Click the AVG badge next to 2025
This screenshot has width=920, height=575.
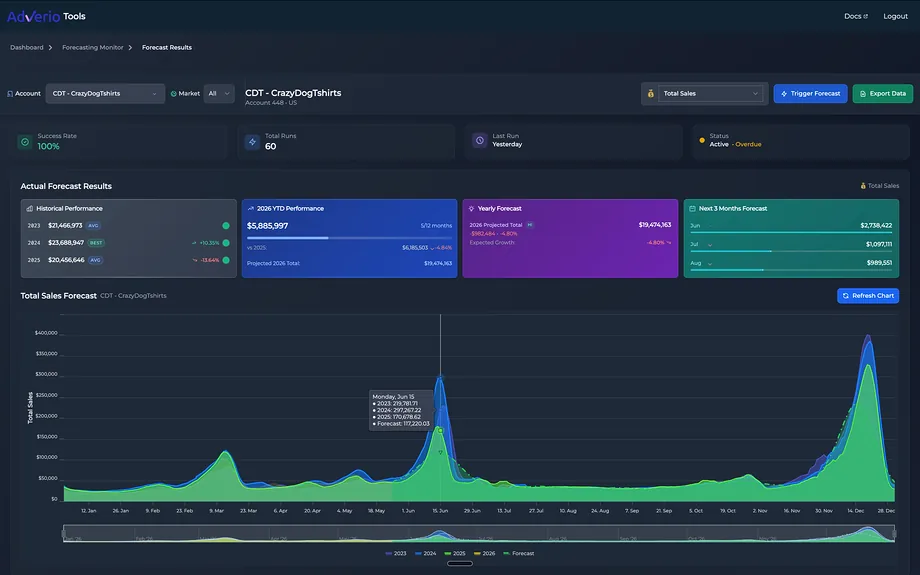click(96, 260)
